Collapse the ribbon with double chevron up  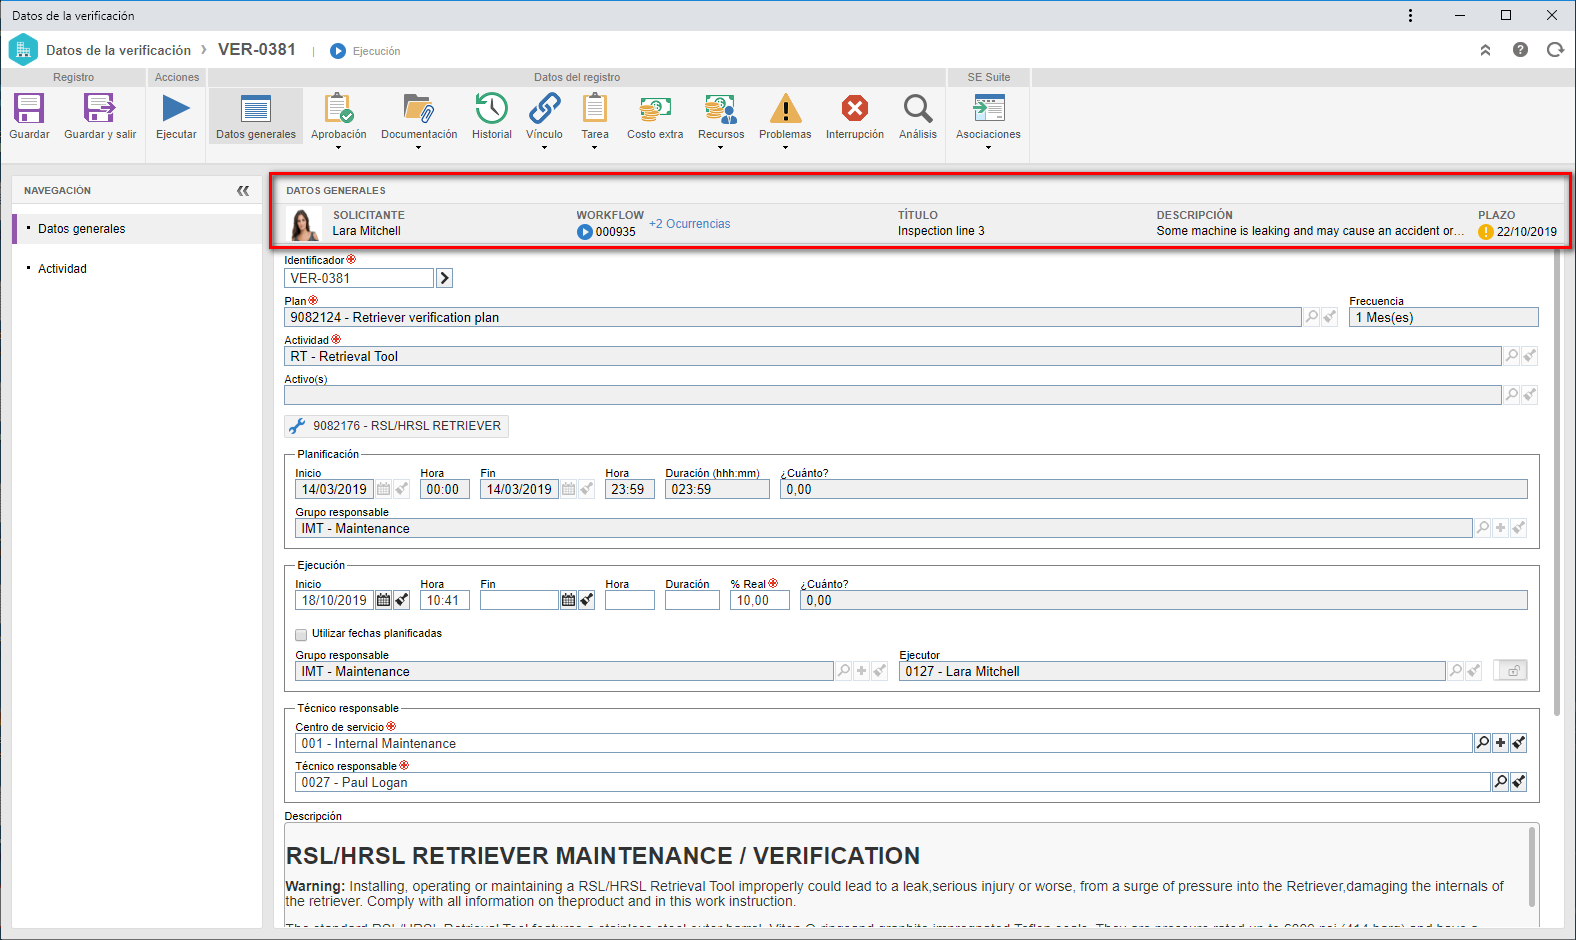pyautogui.click(x=1486, y=50)
